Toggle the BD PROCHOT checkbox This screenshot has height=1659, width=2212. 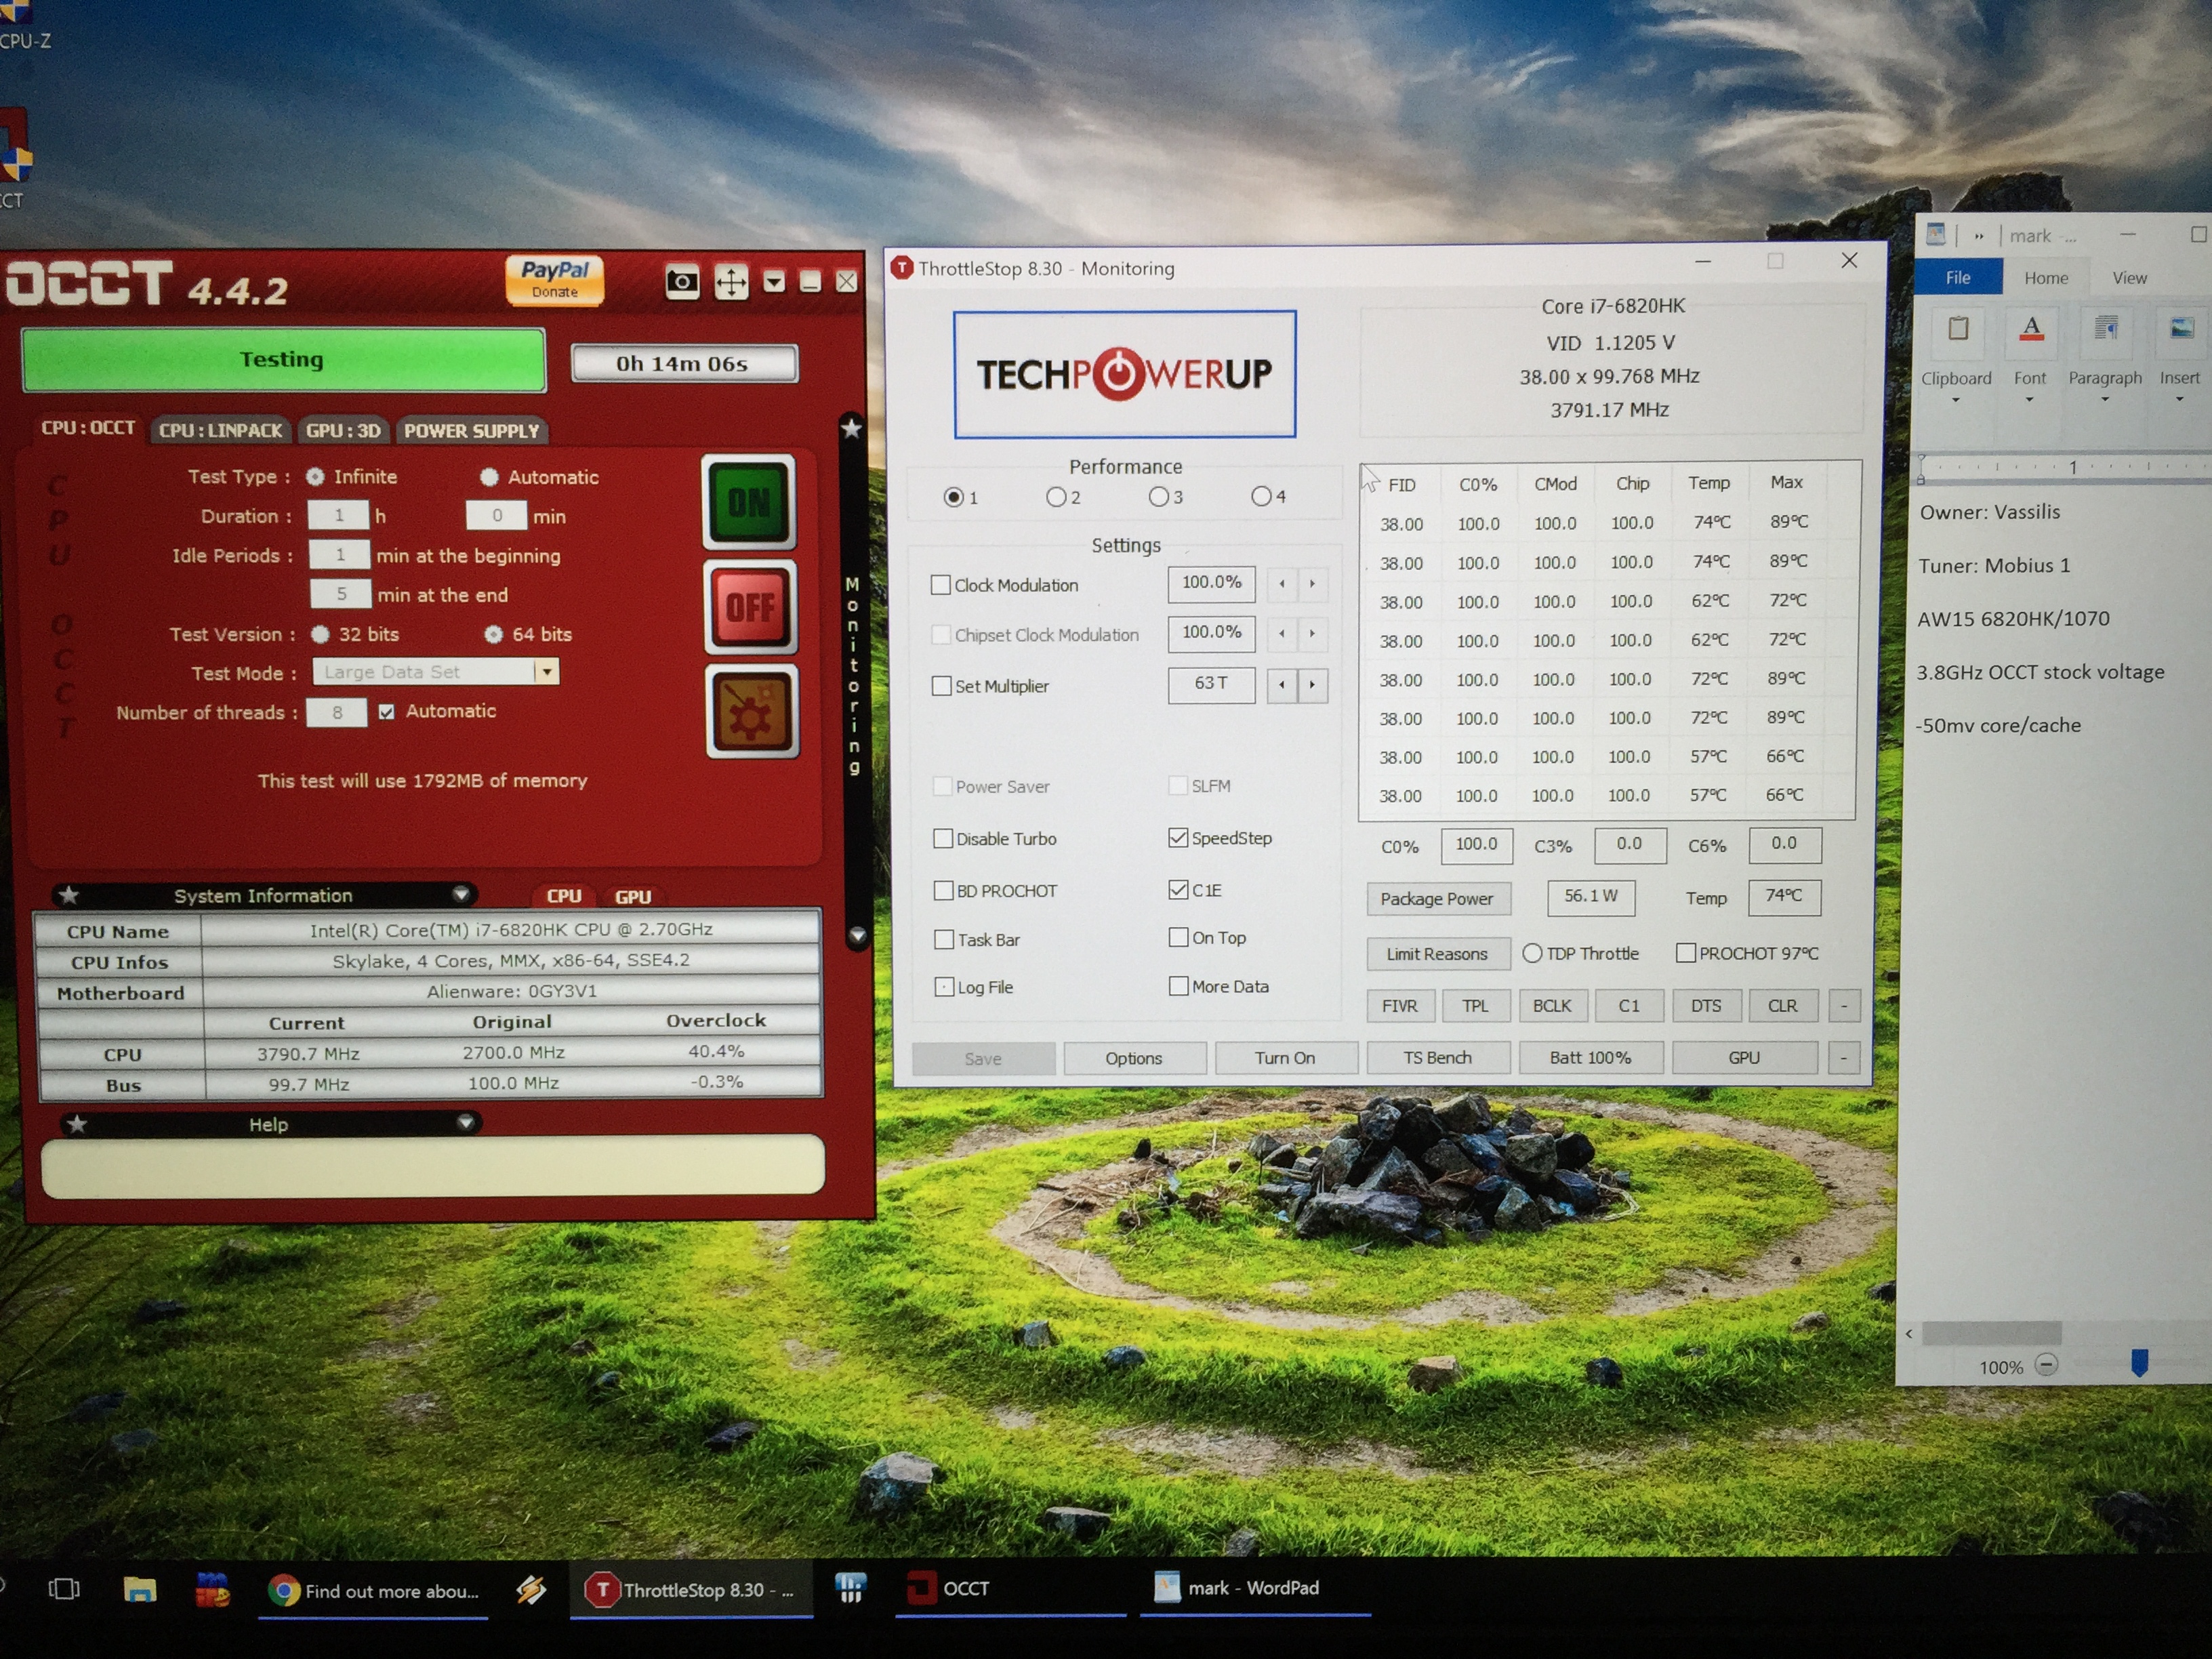pos(943,890)
